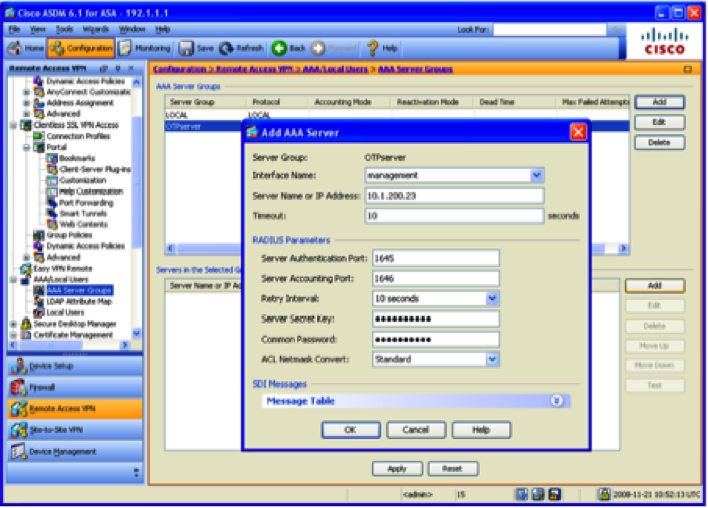Select Web Contents tree item
Screen dimensions: 708x508
tap(84, 224)
